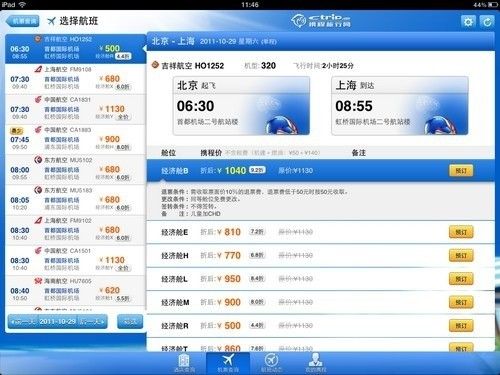
Task: Book the 经济舱H fare at ¥770
Action: 461,256
